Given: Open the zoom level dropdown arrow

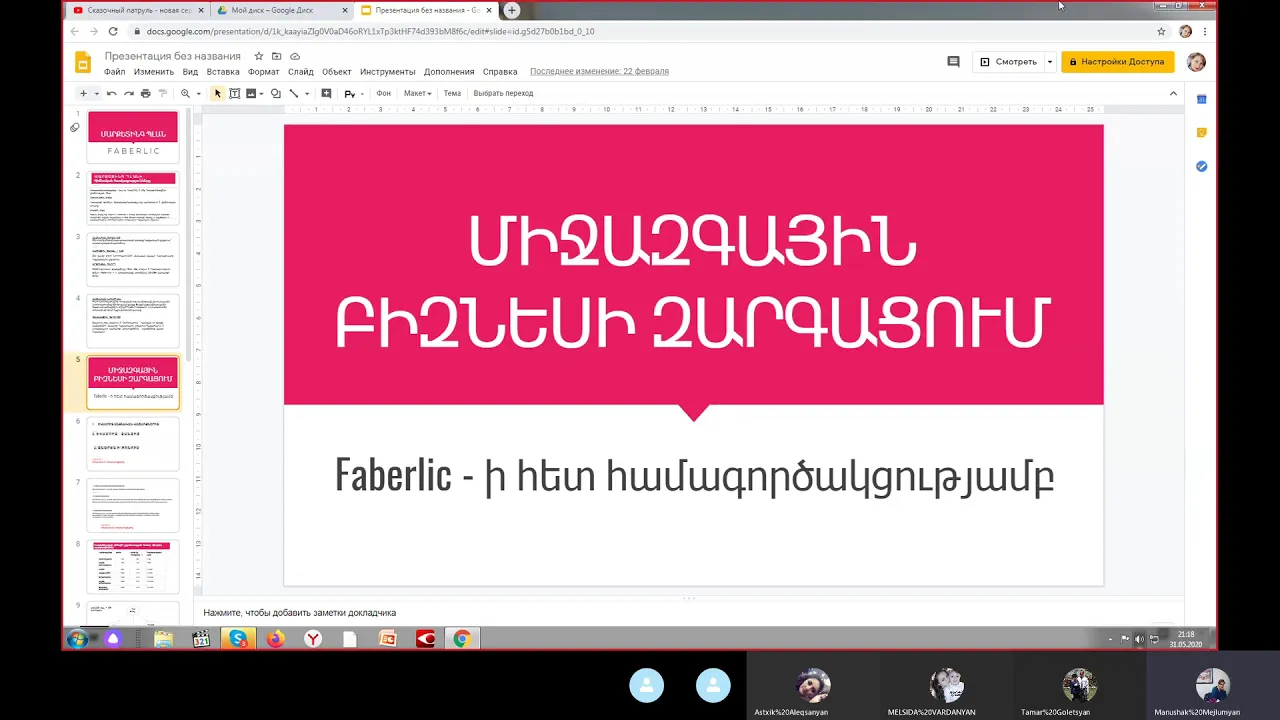Looking at the screenshot, I should tap(198, 93).
